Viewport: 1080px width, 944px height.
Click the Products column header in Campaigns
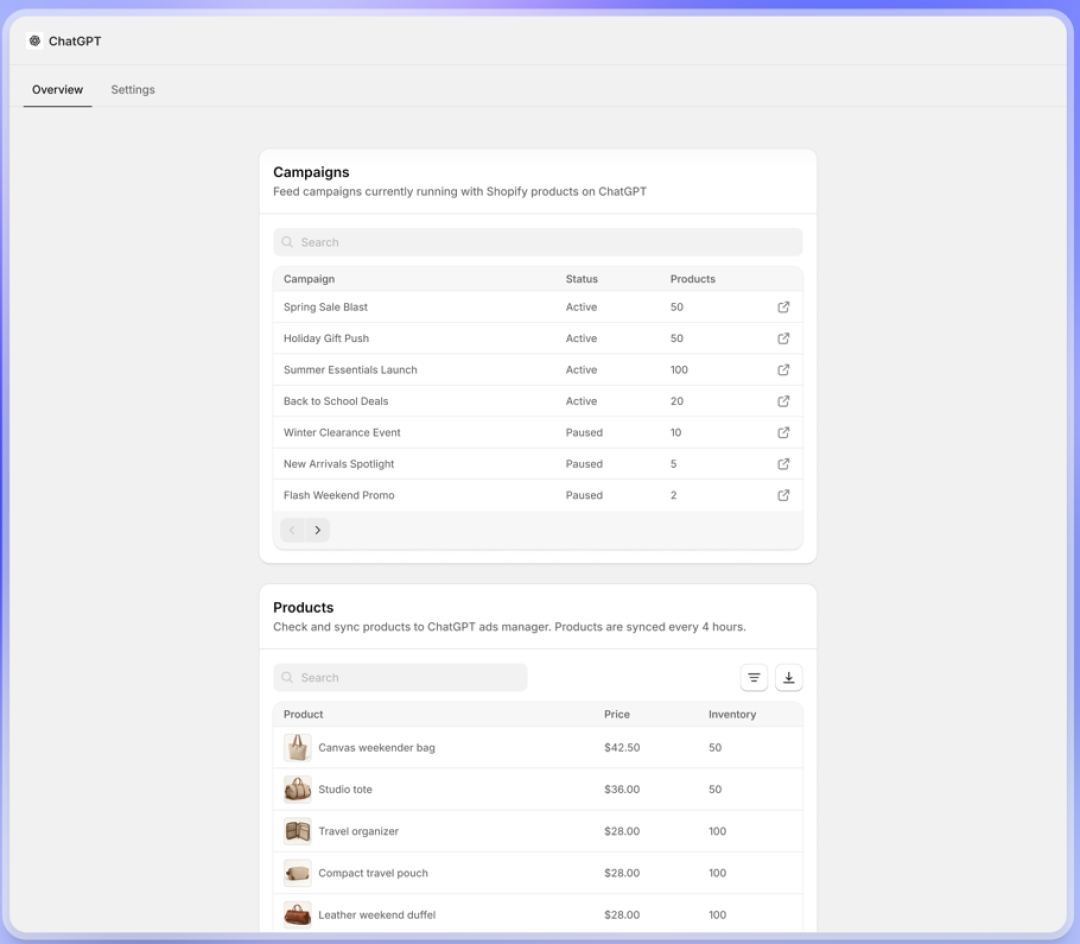tap(693, 279)
